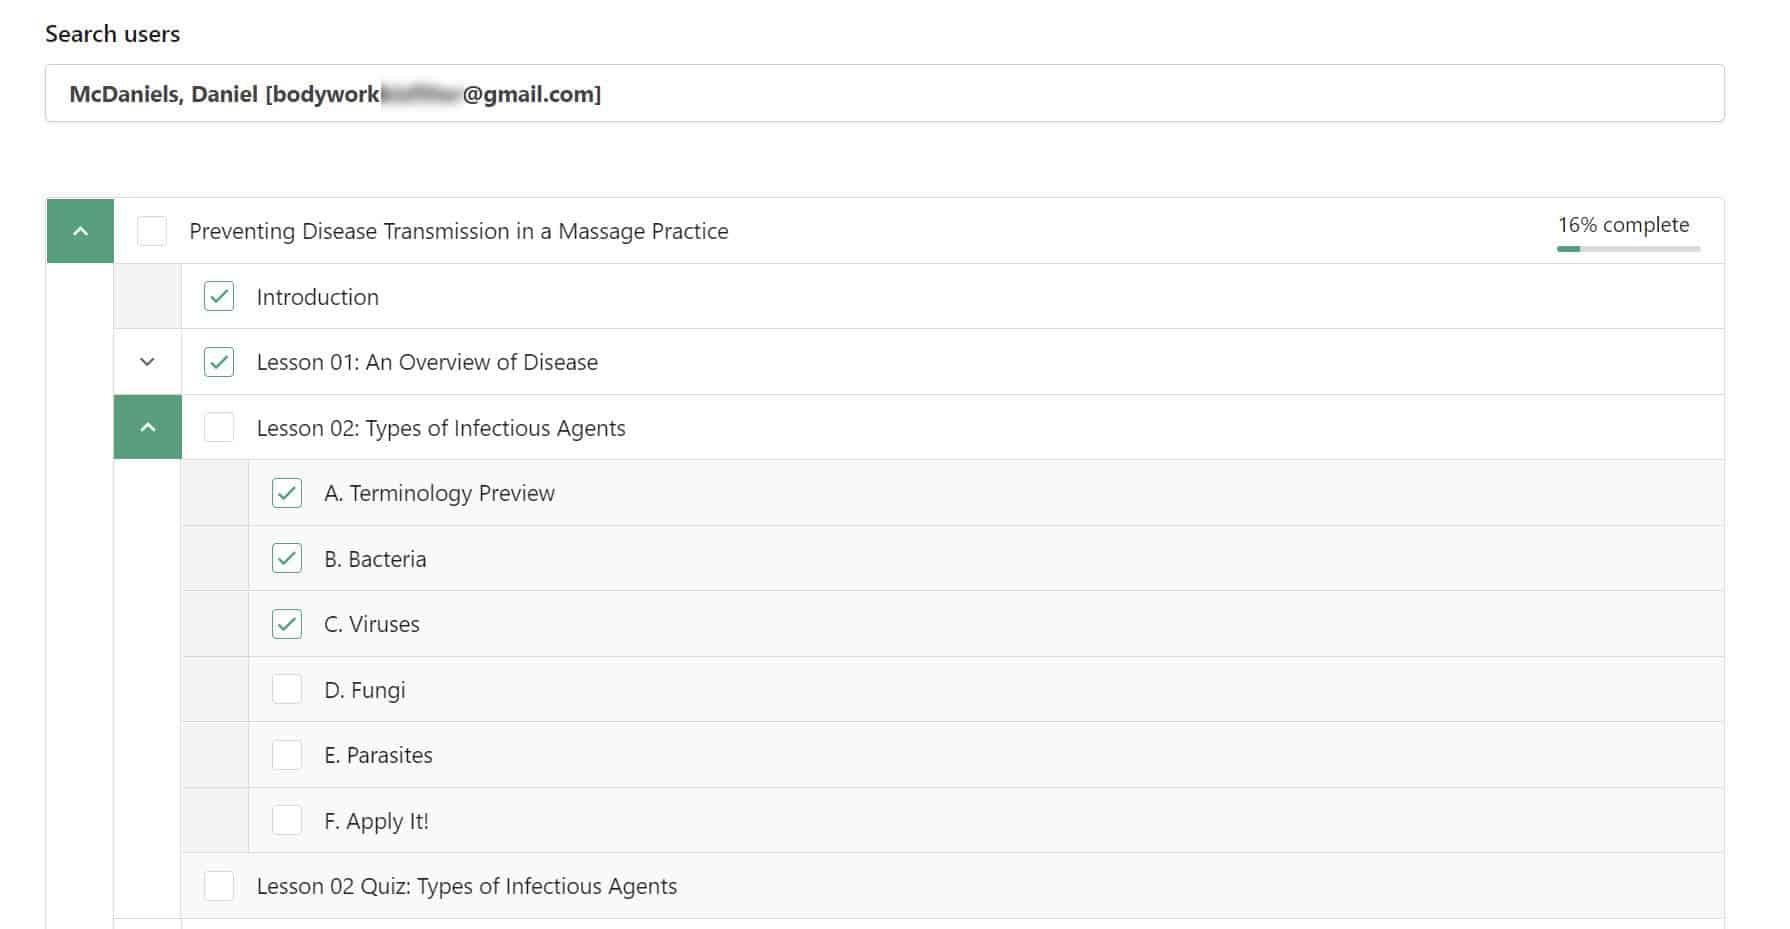Screen dimensions: 1790x929
Task: Click the 16% complete progress bar
Action: [x=1628, y=248]
